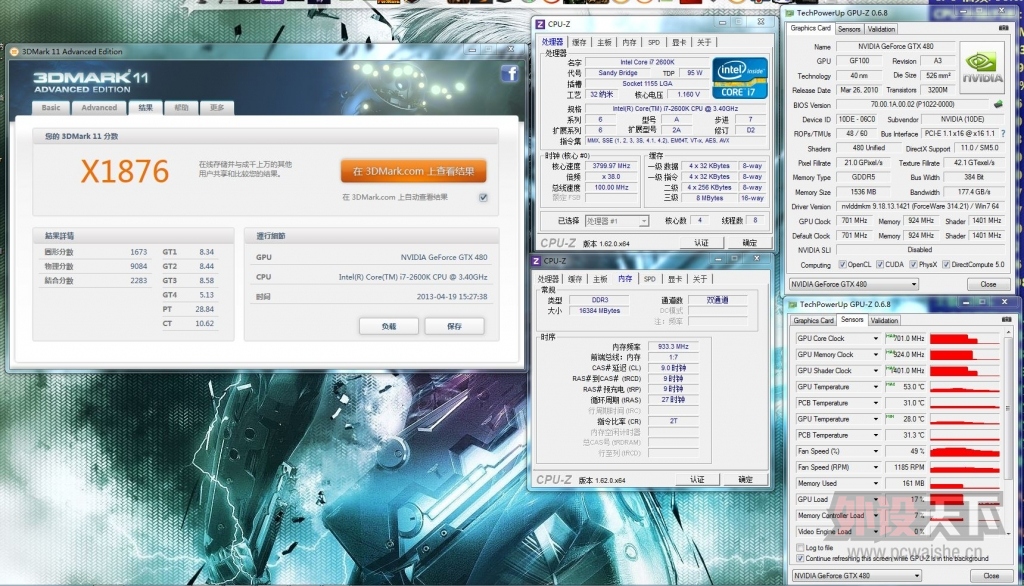
Task: Open the GPU Shader Clock sensor dropdown
Action: (876, 370)
